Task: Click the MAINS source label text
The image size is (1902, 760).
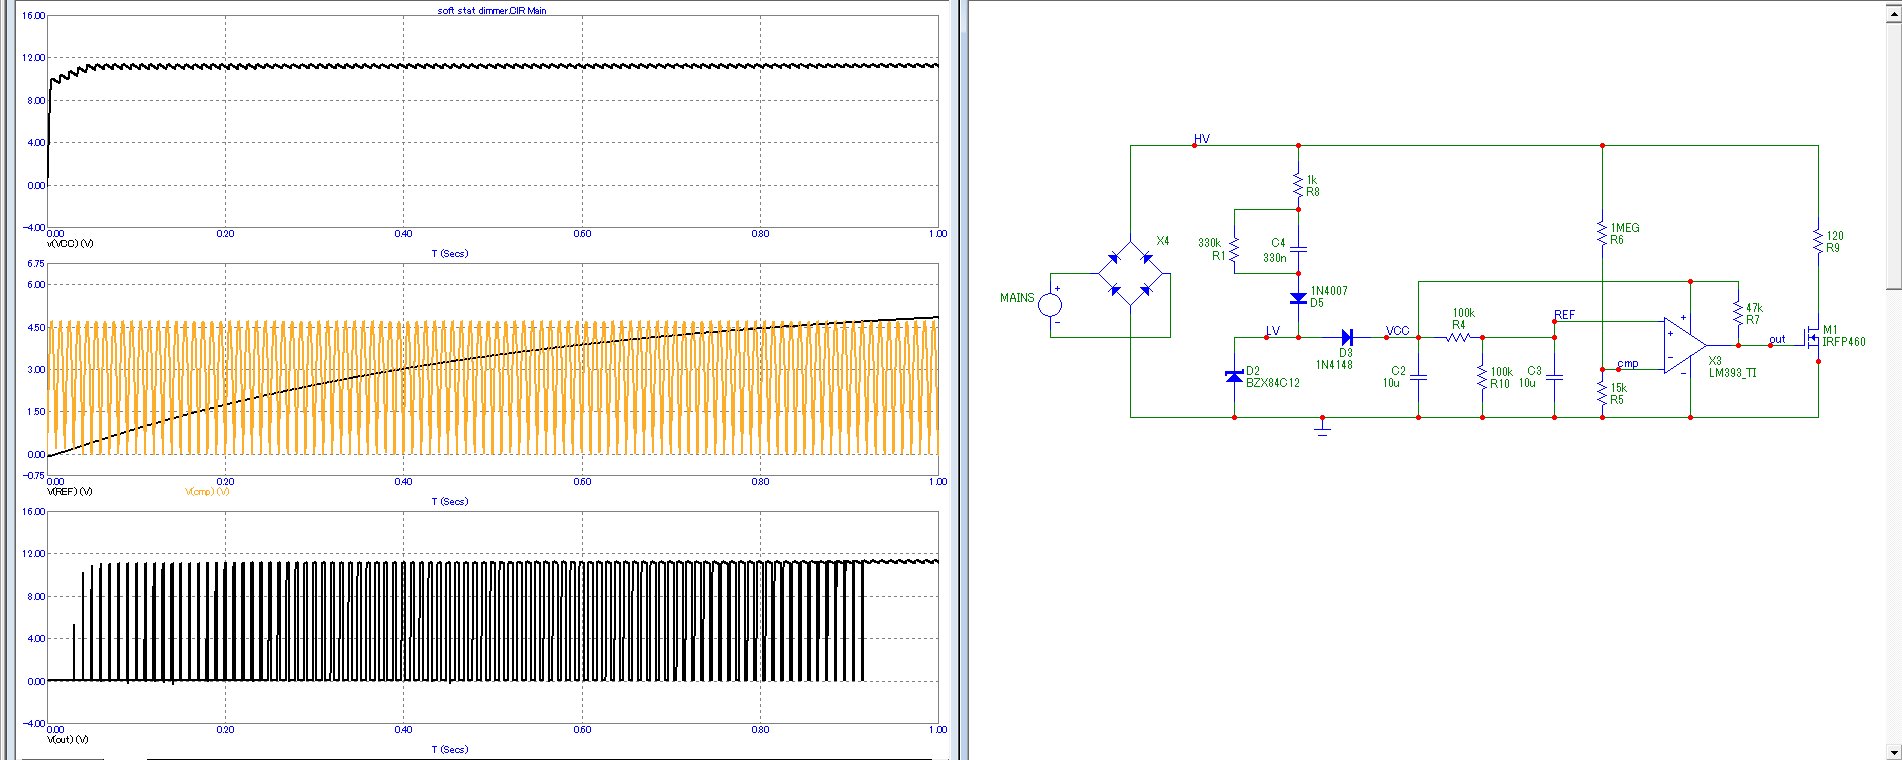Action: click(1017, 298)
